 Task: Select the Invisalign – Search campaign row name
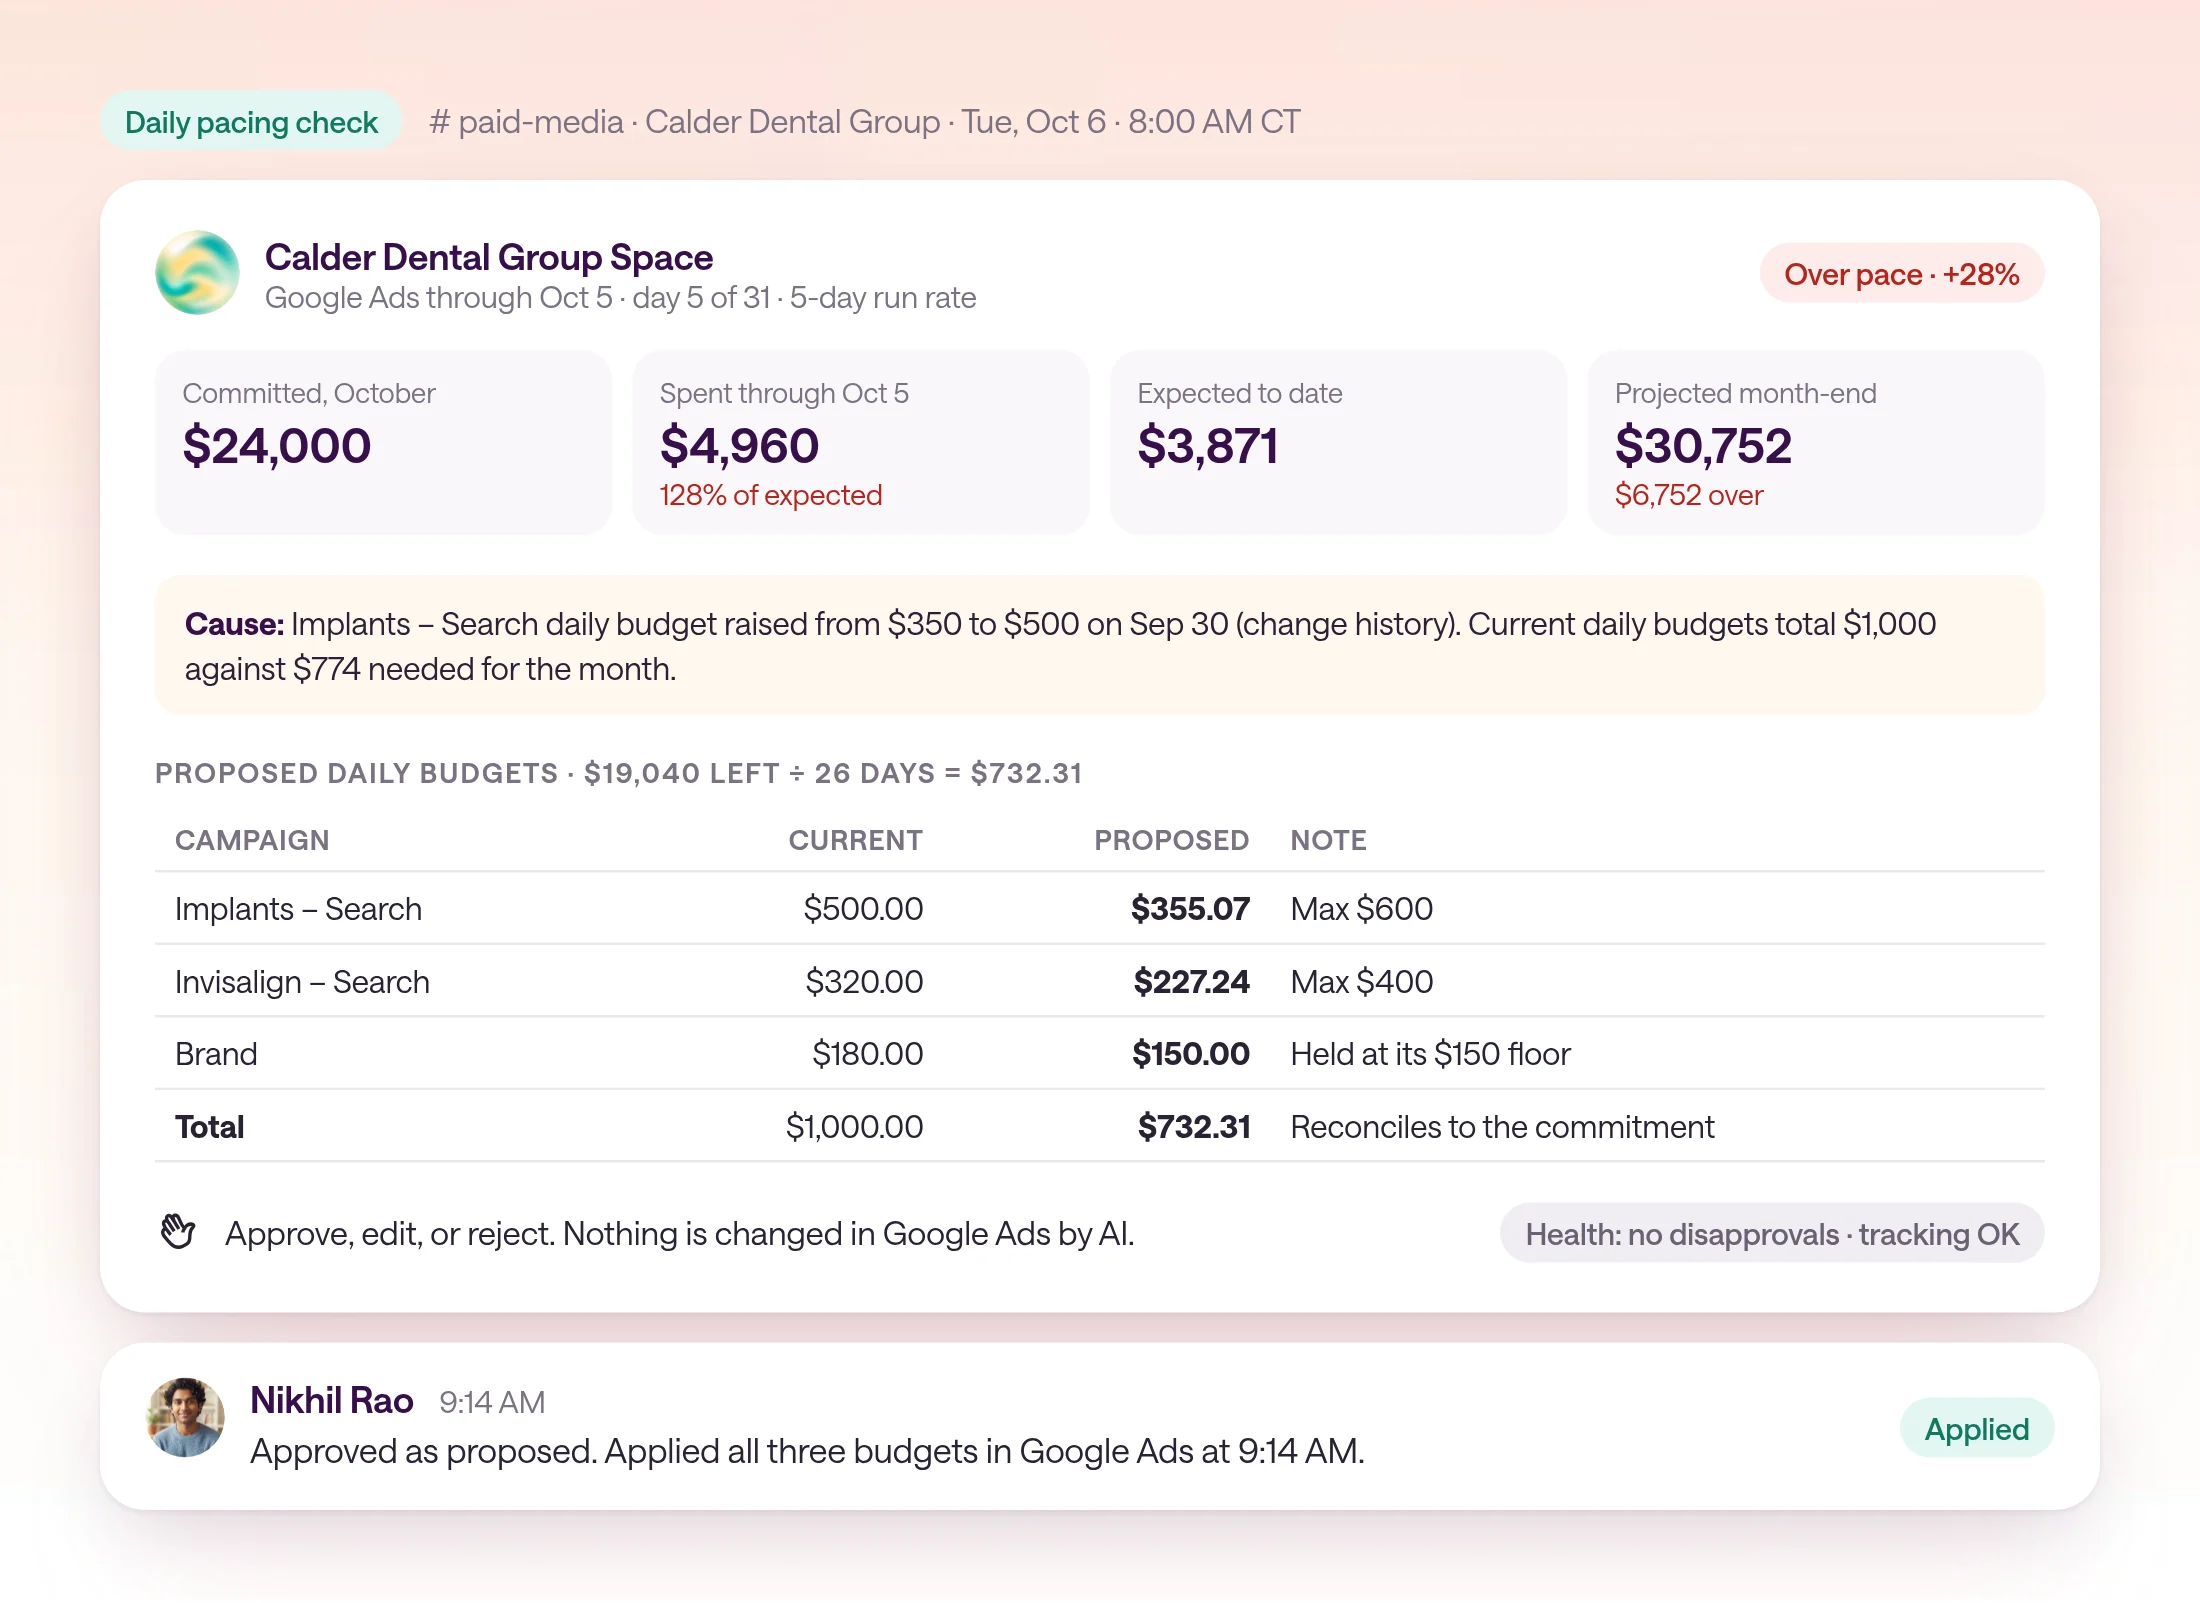[x=303, y=982]
